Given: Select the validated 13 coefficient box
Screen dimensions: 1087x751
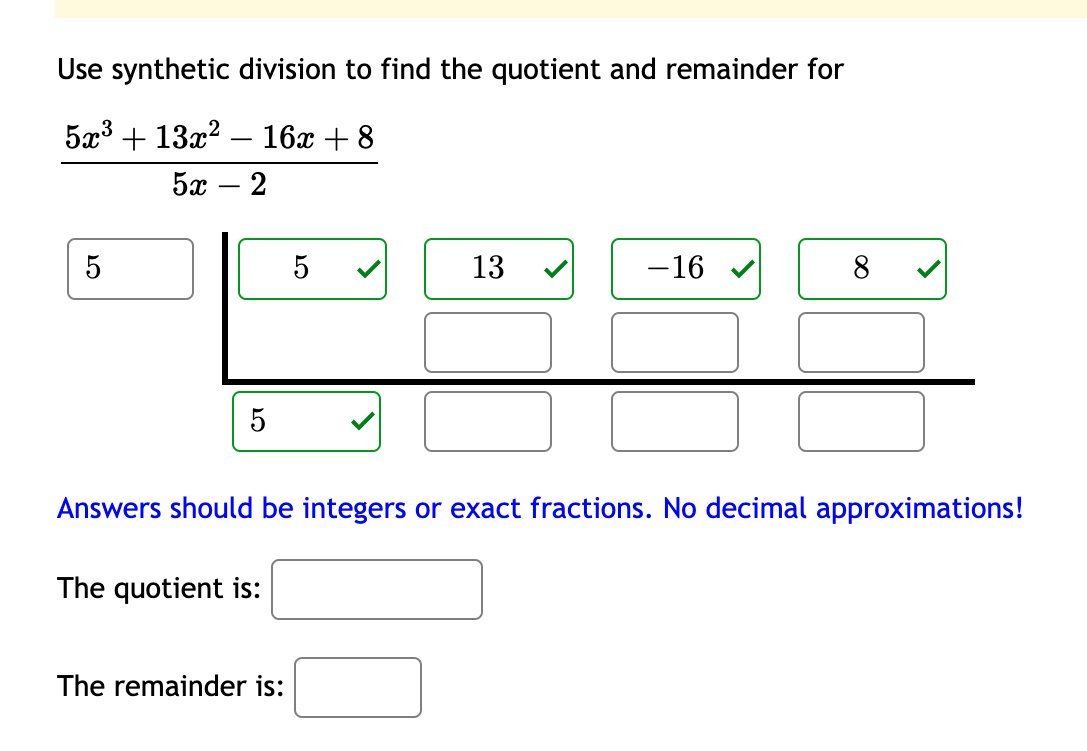Looking at the screenshot, I should (499, 268).
